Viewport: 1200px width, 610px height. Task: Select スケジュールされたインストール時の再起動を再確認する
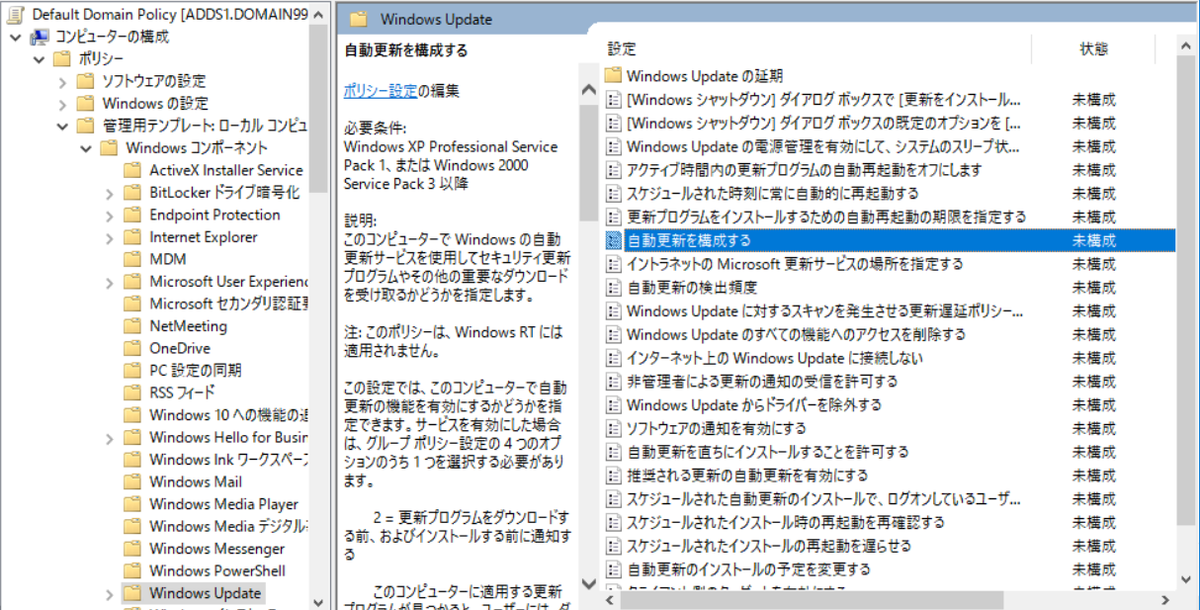[x=785, y=522]
